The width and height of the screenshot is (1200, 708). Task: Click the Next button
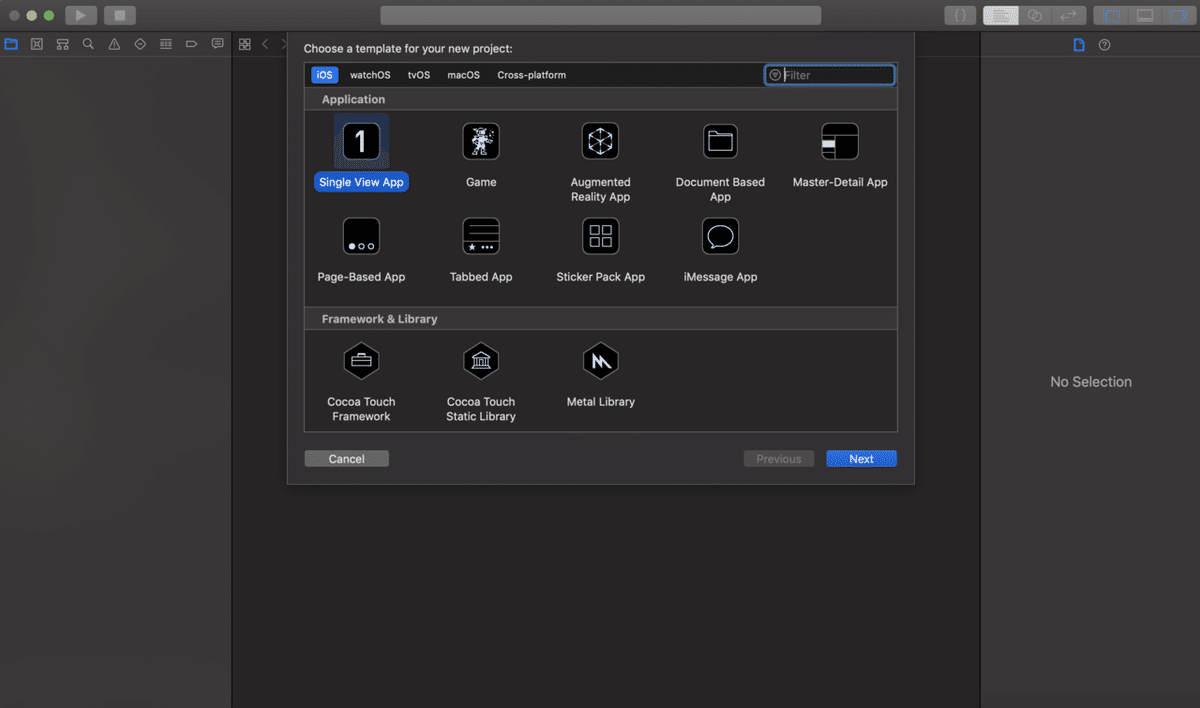861,459
